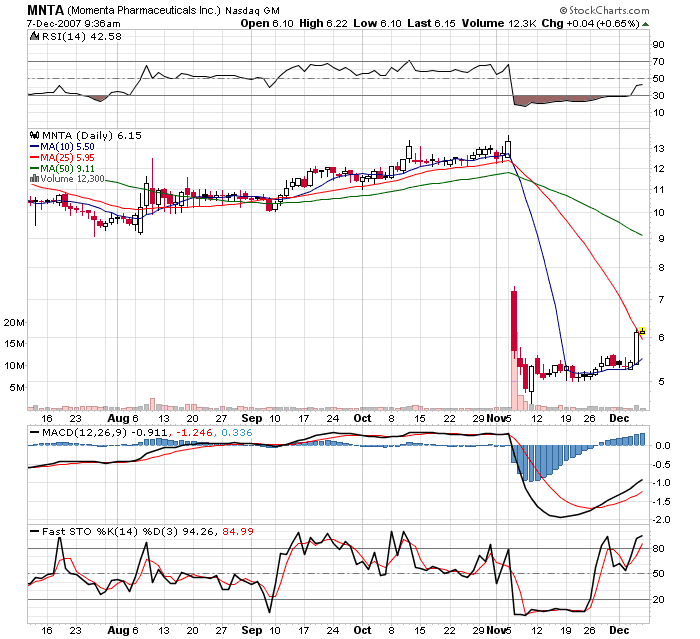Screen dimensions: 700x639
Task: Click the blue MA(10) legend line swatch
Action: point(34,146)
